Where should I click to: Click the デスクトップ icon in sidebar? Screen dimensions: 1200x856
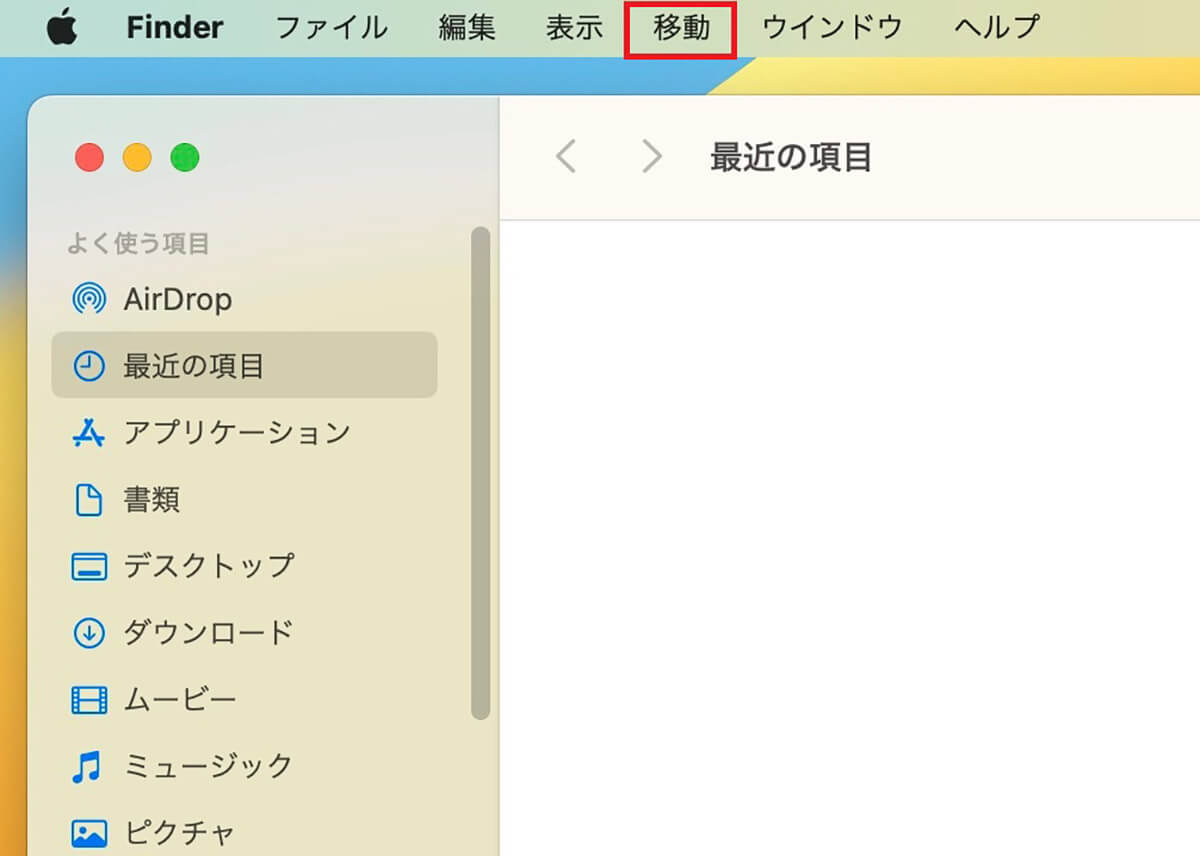(89, 566)
